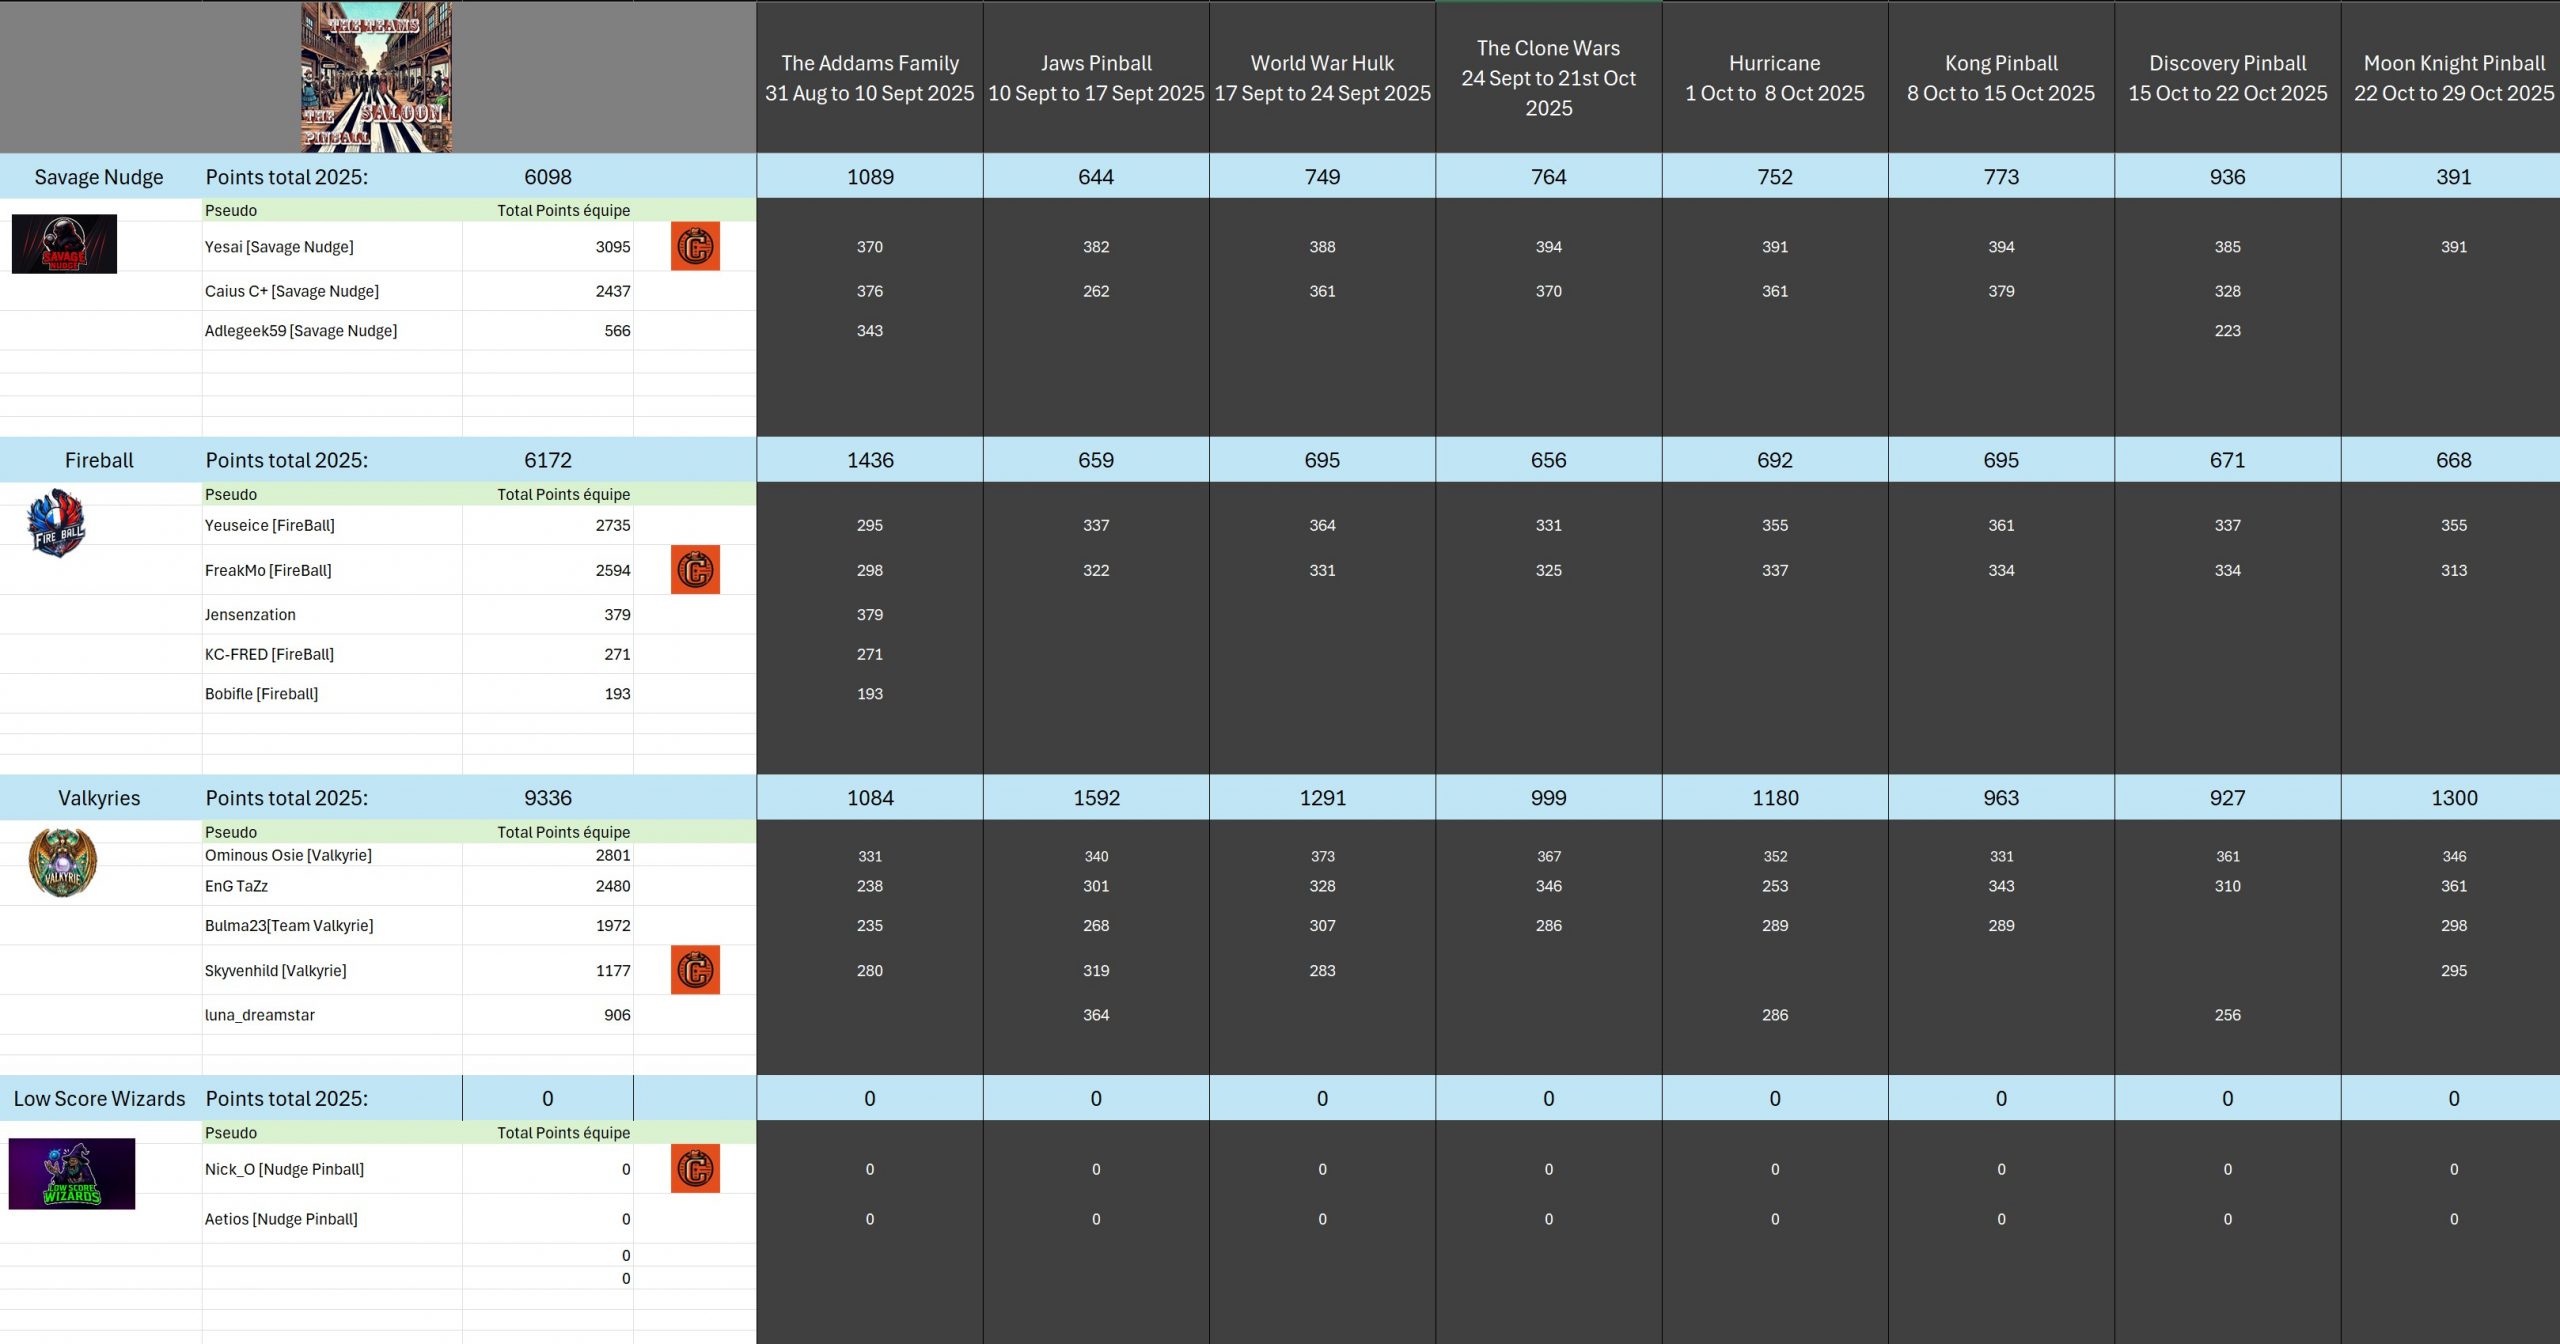Select Low Score Wizards total cell
The image size is (2560, 1344).
(x=547, y=1098)
